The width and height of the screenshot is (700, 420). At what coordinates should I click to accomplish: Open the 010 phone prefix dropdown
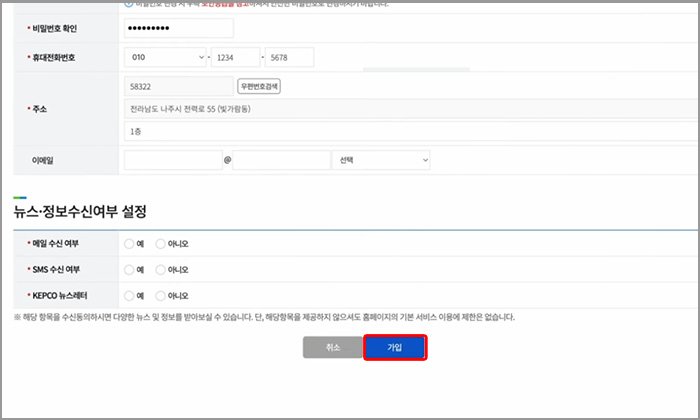165,57
